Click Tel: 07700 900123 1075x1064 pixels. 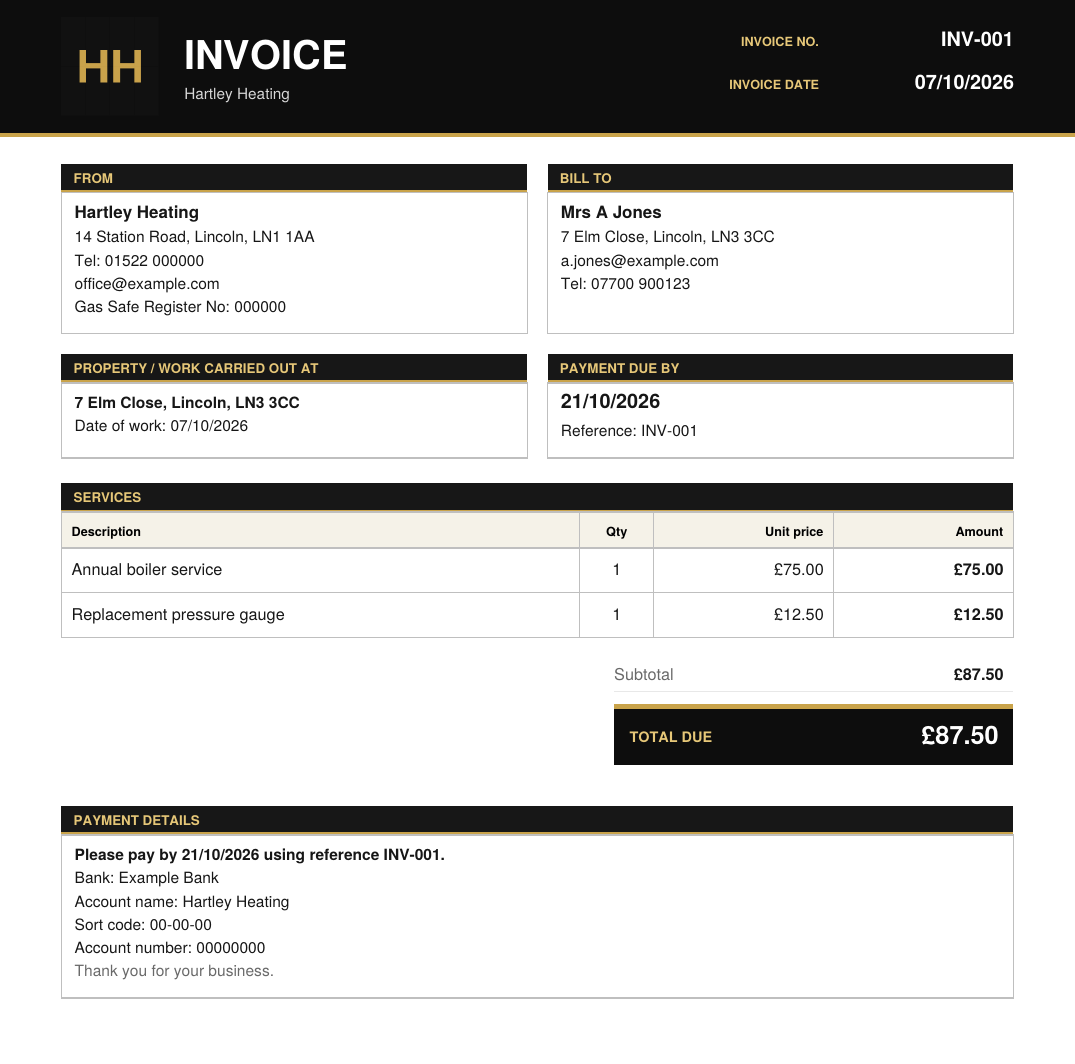click(625, 284)
